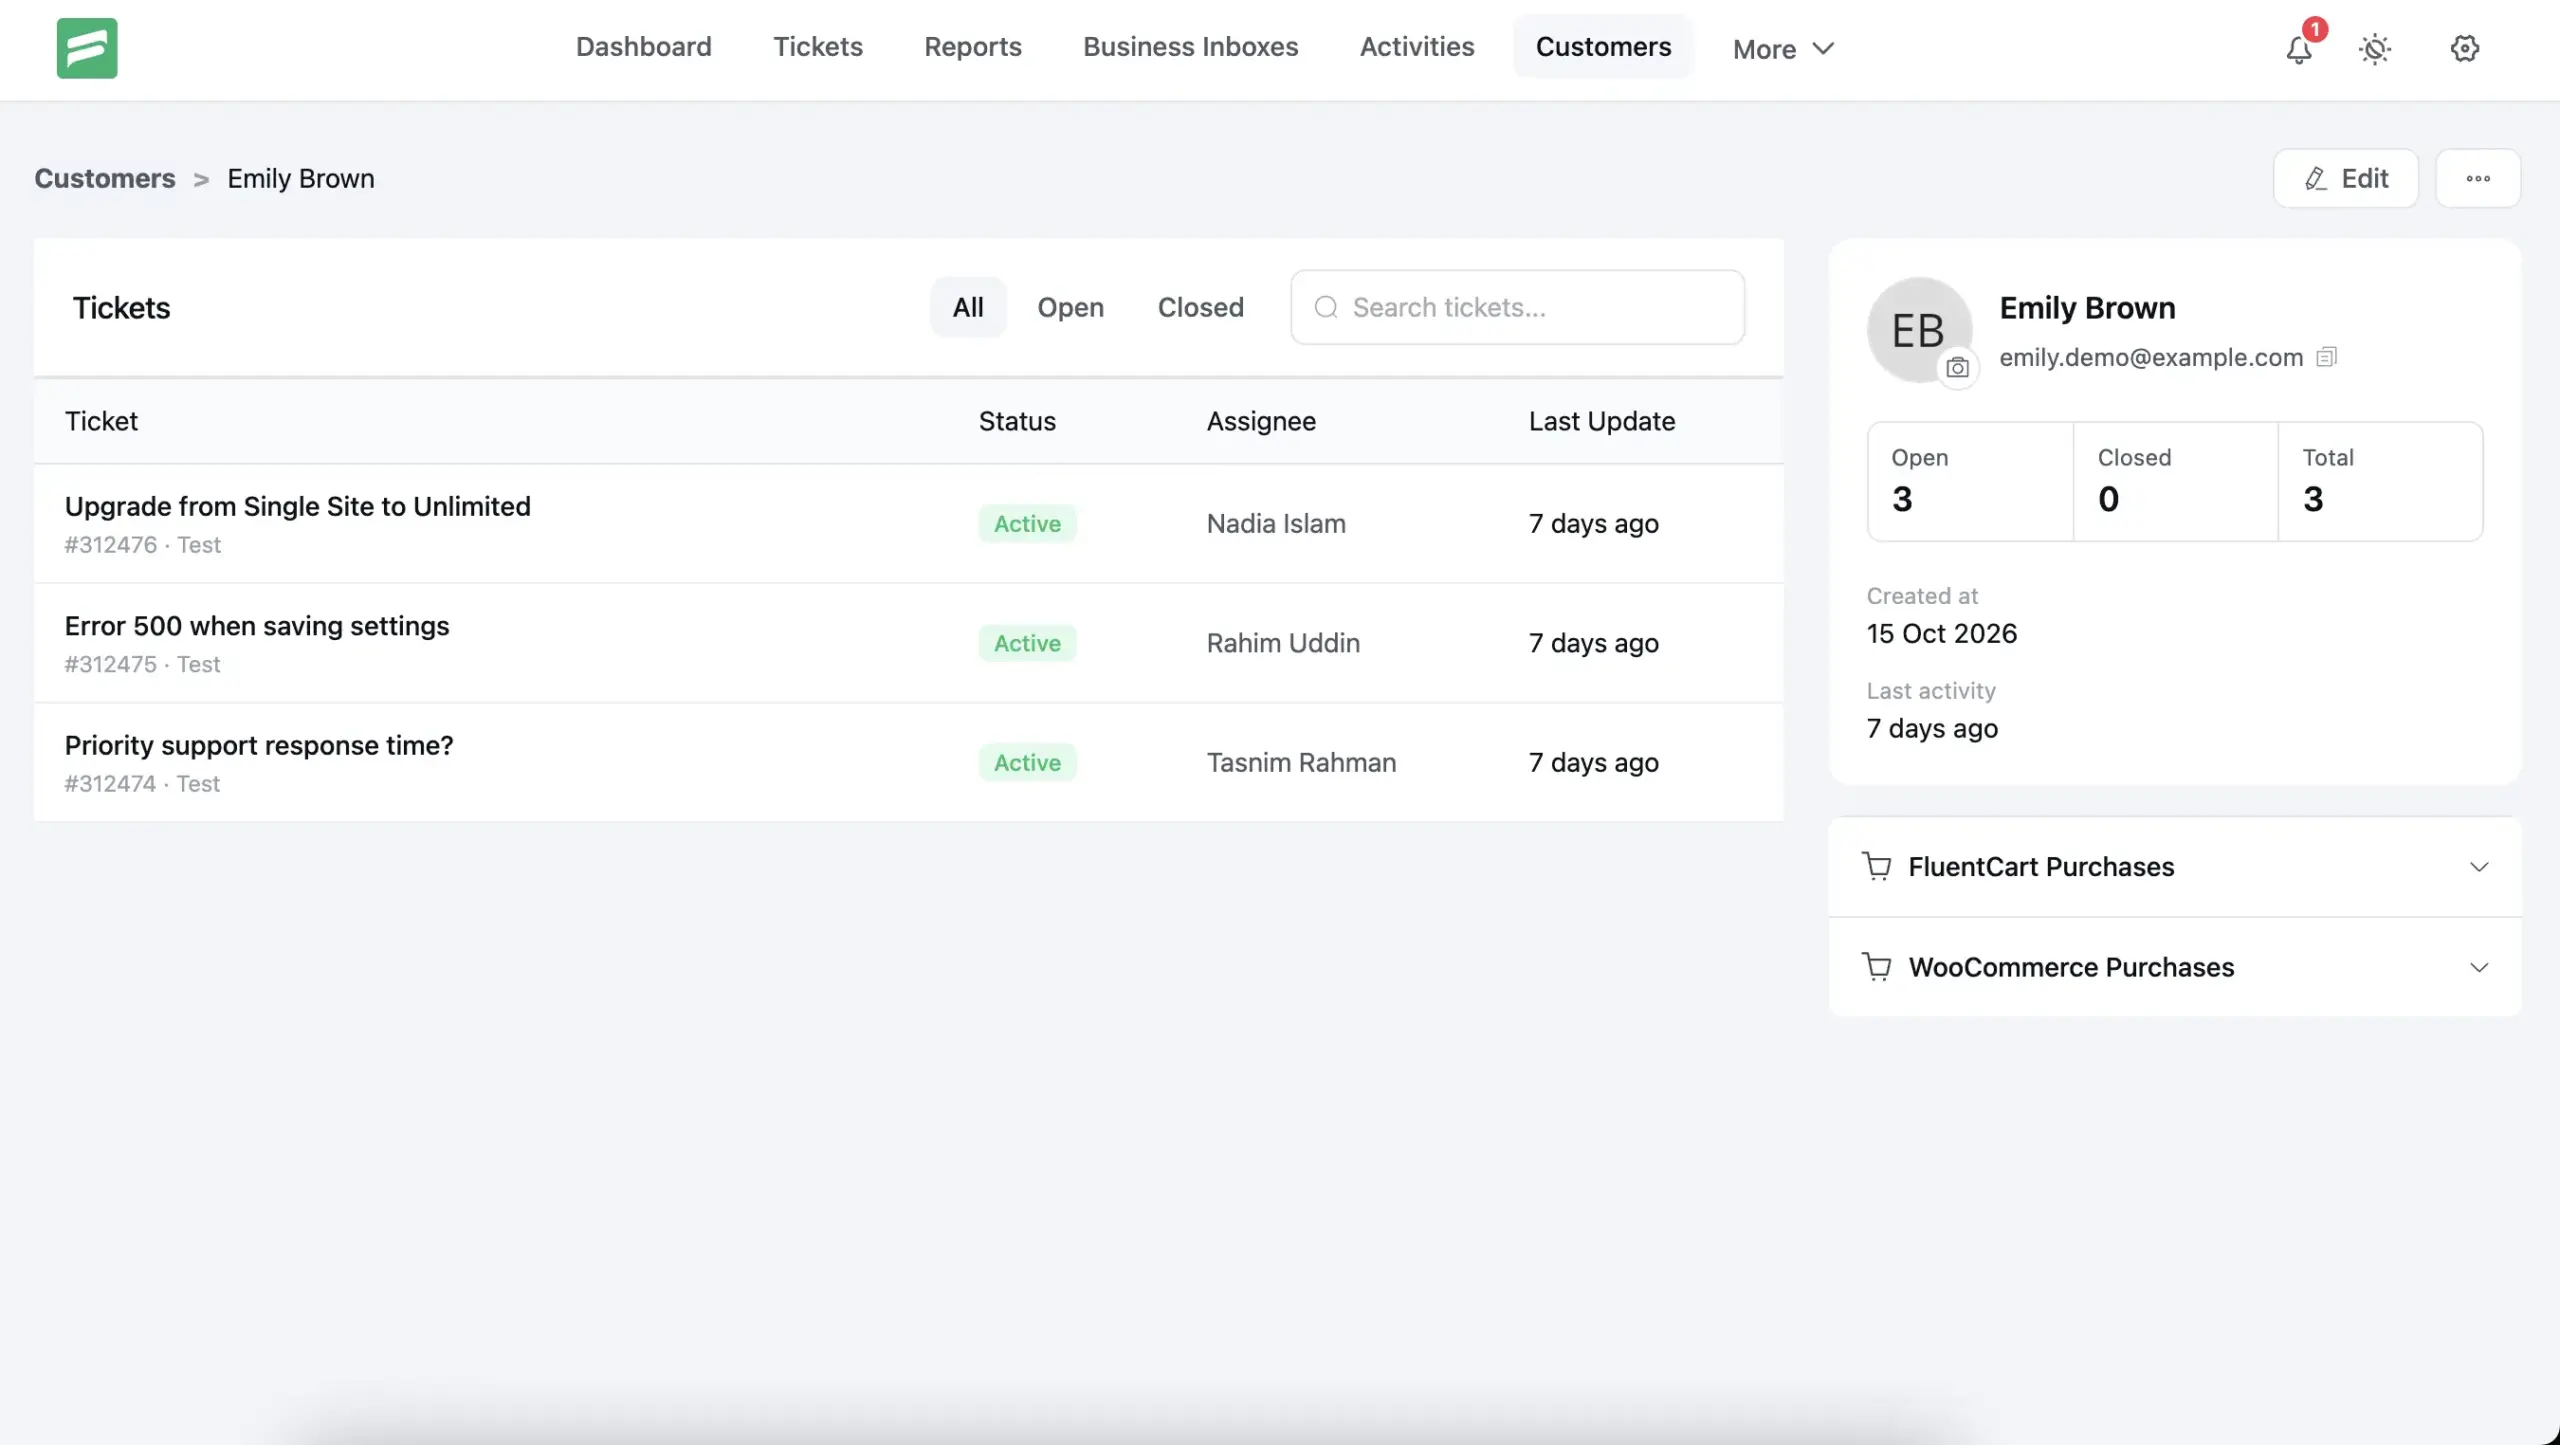Go to Dashboard

pyautogui.click(x=643, y=47)
